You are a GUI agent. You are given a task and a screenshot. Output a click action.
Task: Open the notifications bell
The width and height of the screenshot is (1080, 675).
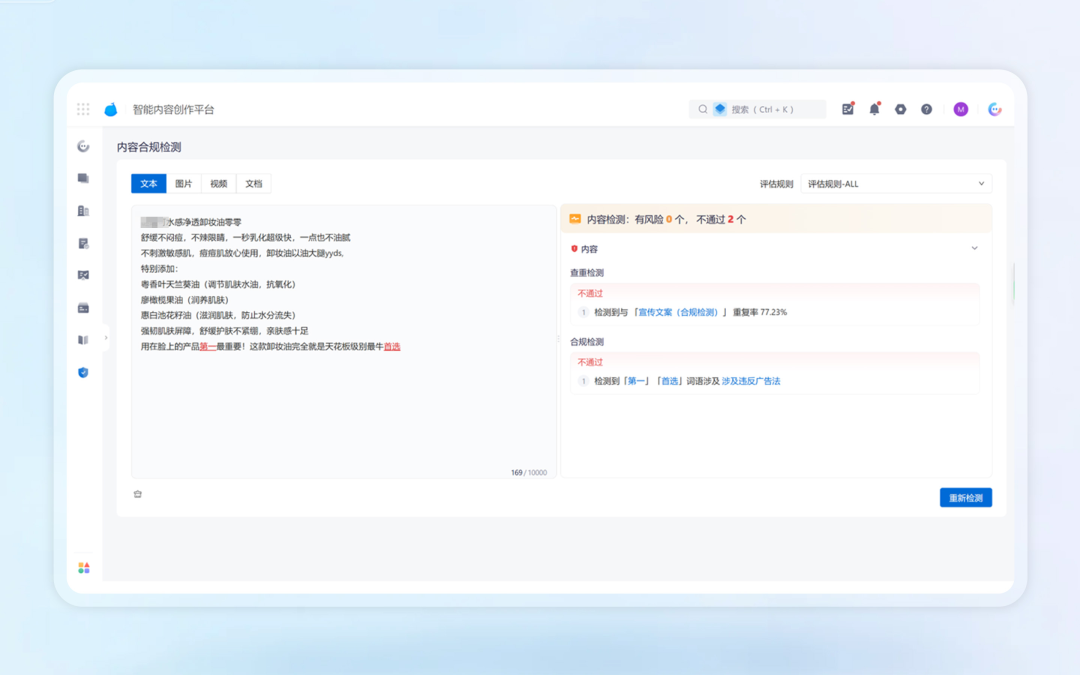874,109
